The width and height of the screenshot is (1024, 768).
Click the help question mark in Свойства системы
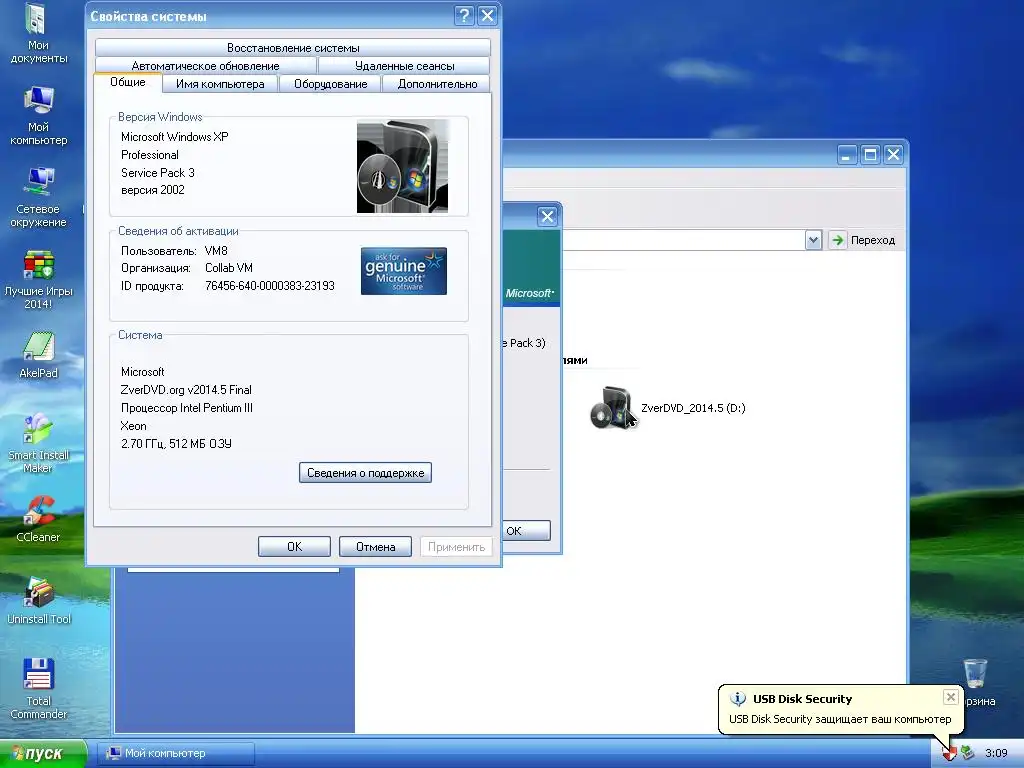pyautogui.click(x=464, y=16)
